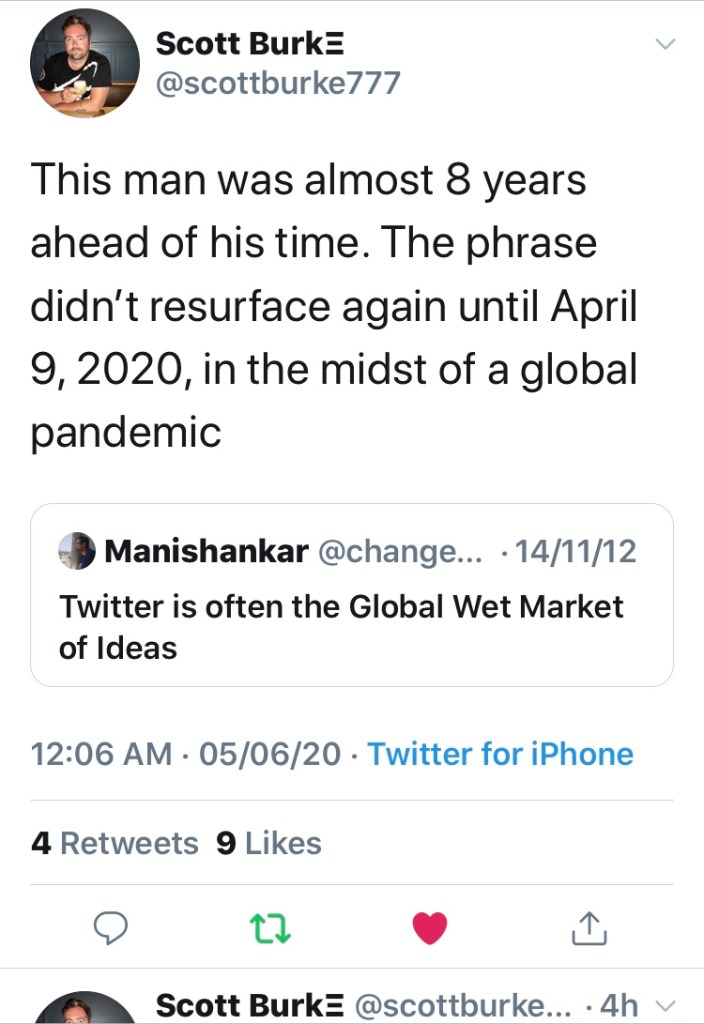This screenshot has width=704, height=1024.
Task: Open the quoted Manishankar tweet
Action: coord(351,627)
